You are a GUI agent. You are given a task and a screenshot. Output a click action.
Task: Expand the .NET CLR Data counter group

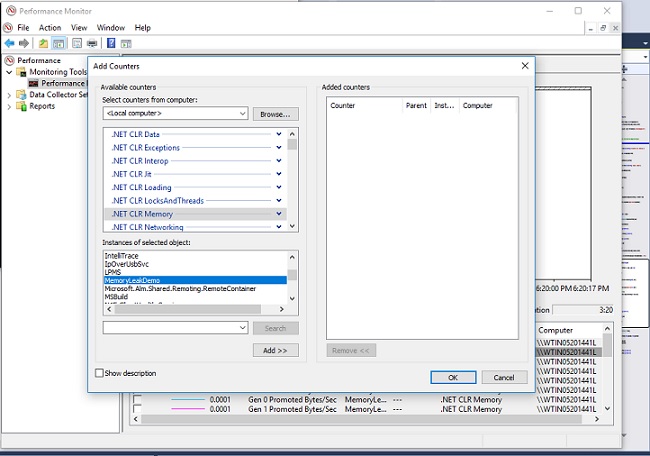279,134
